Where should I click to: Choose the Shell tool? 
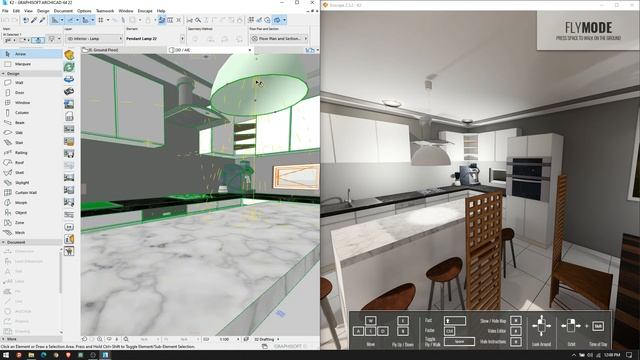click(31, 173)
